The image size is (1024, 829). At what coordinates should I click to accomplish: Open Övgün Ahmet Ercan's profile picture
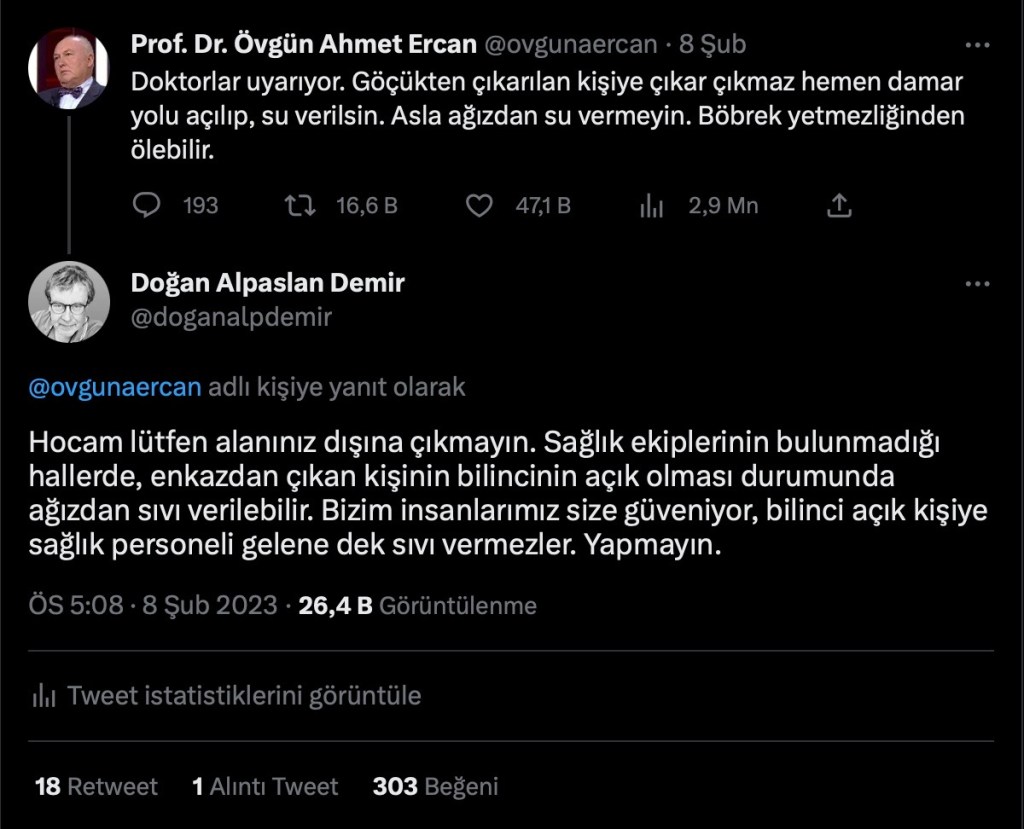[73, 69]
